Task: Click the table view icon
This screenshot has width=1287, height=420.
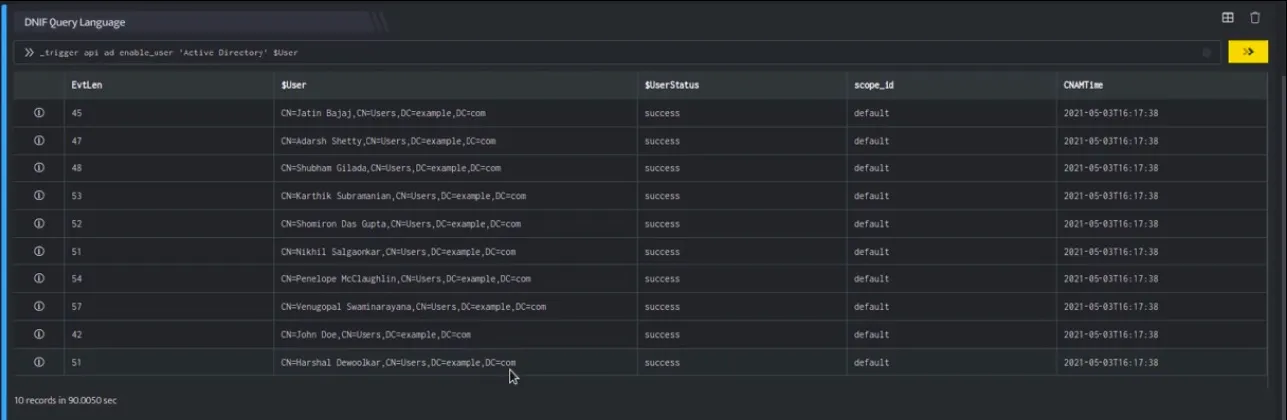Action: 1228,18
